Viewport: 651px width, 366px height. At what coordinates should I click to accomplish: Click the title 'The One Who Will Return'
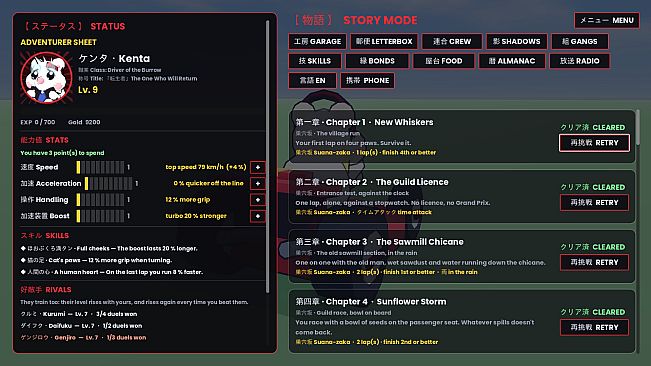(x=164, y=78)
